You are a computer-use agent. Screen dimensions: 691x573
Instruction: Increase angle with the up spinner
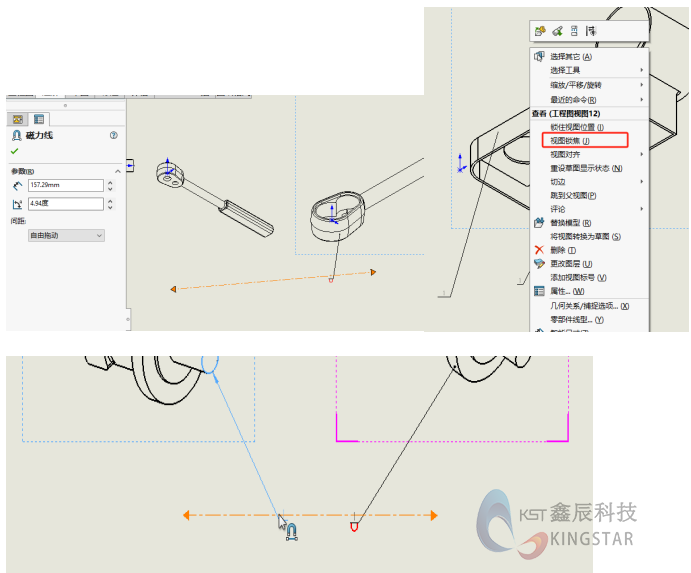click(x=110, y=201)
